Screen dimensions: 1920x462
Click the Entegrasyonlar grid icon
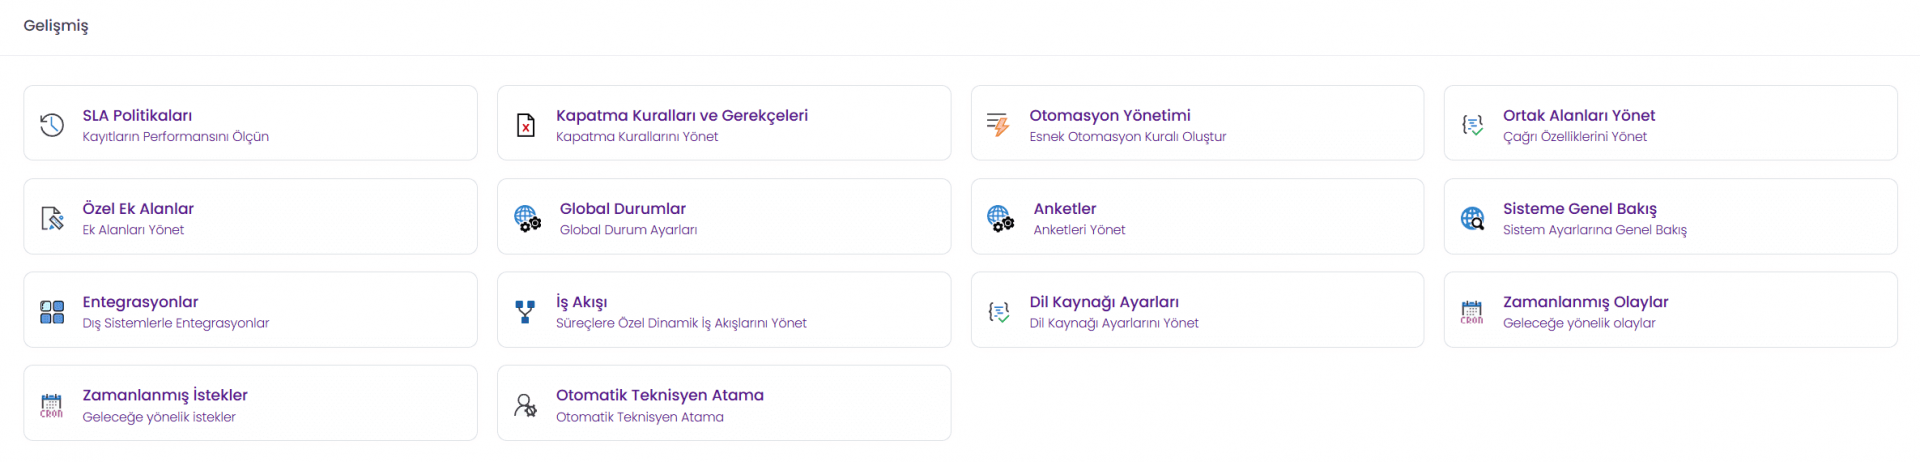52,312
